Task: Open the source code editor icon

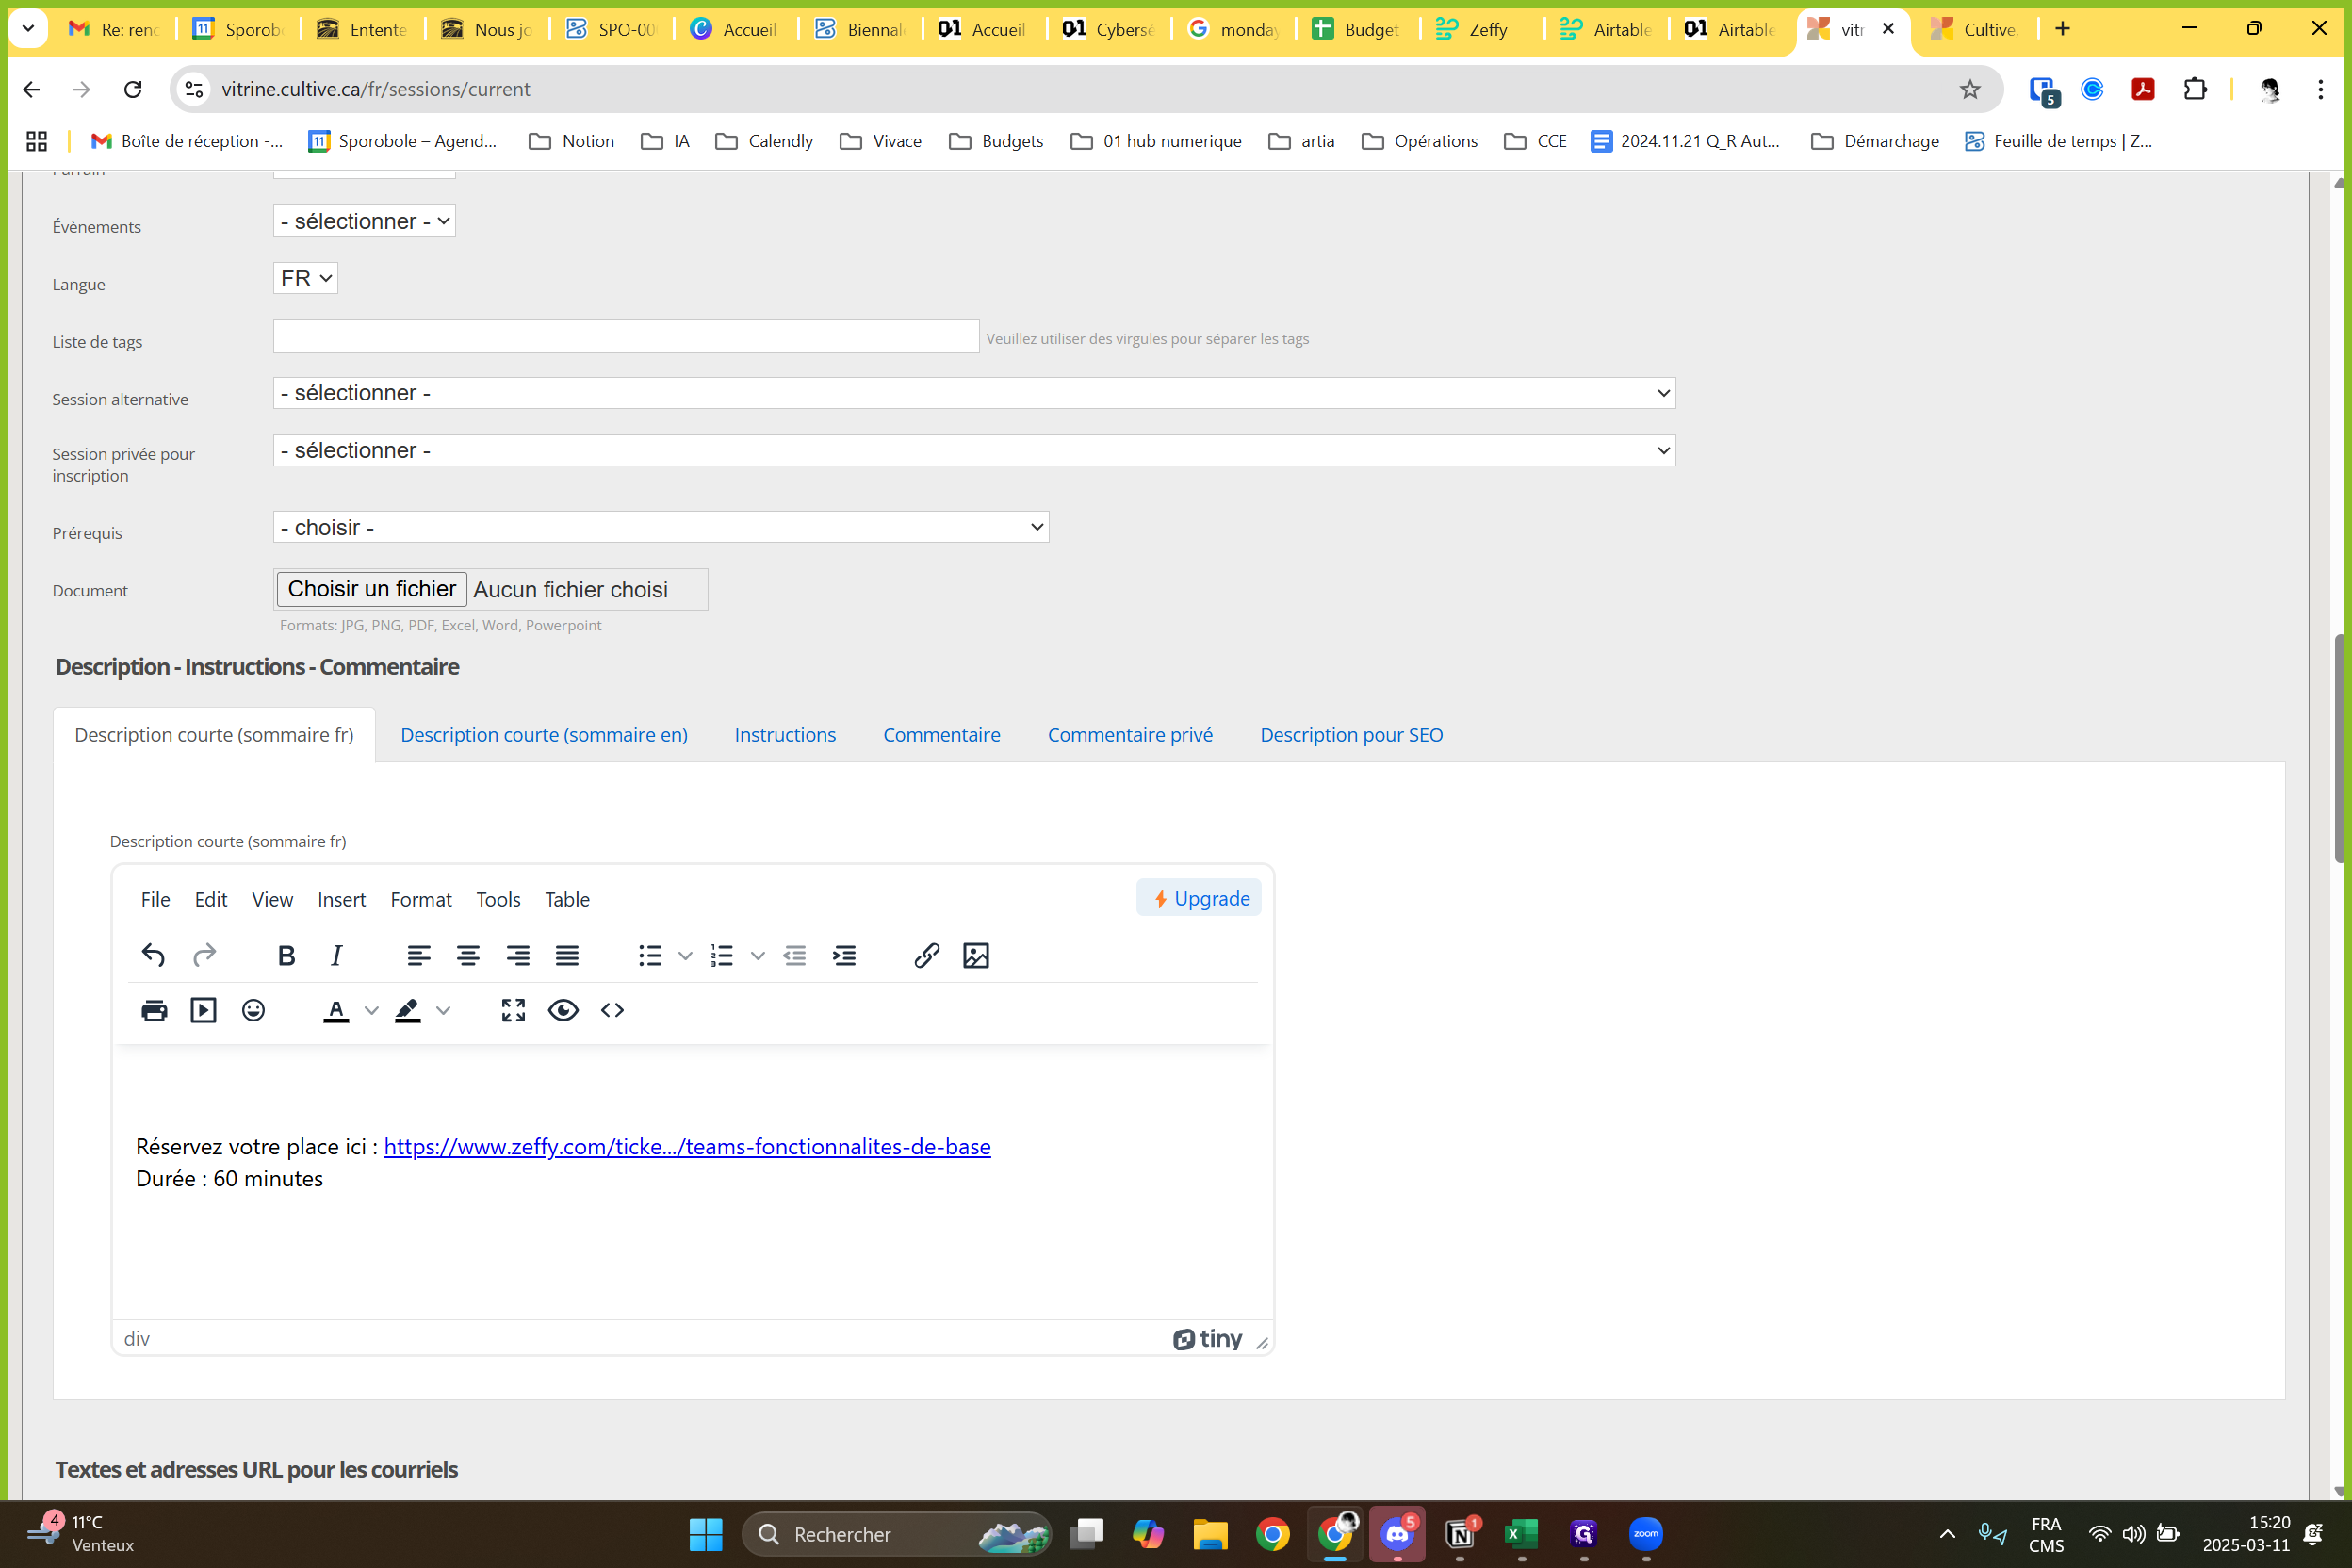Action: [x=612, y=1010]
